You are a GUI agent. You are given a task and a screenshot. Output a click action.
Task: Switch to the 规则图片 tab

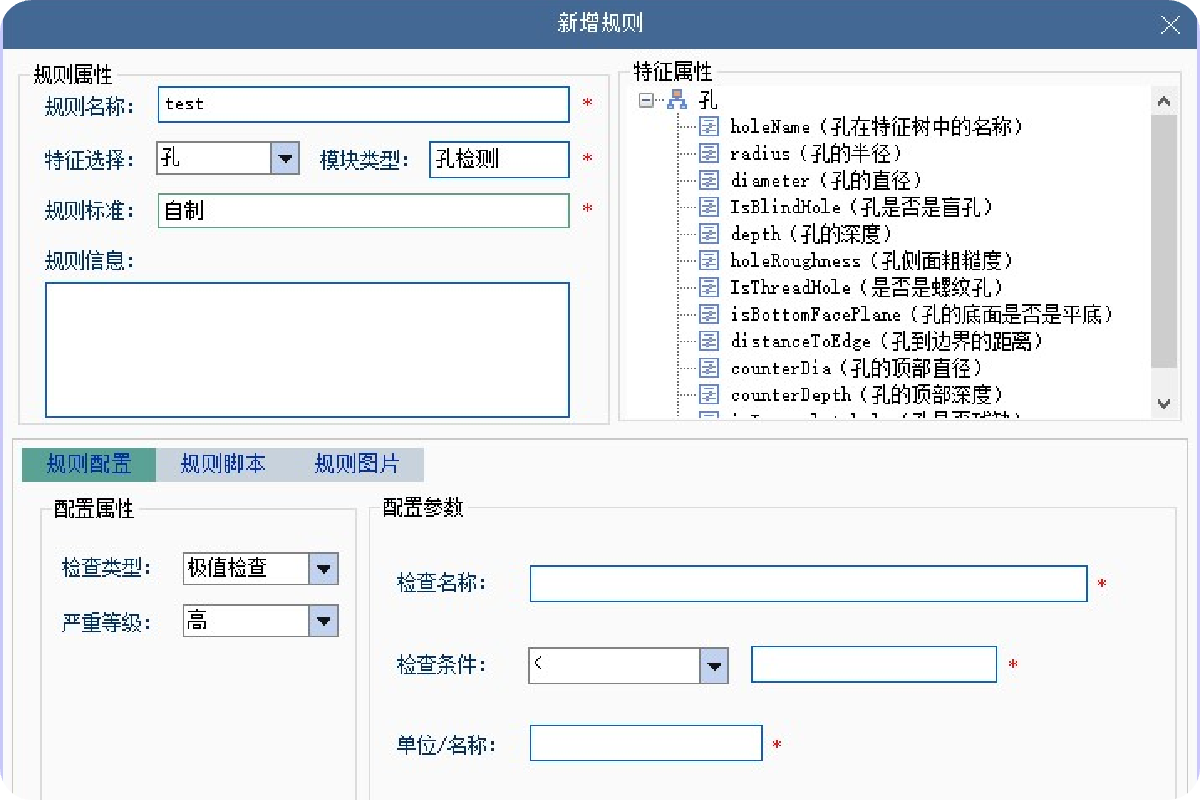pyautogui.click(x=357, y=464)
